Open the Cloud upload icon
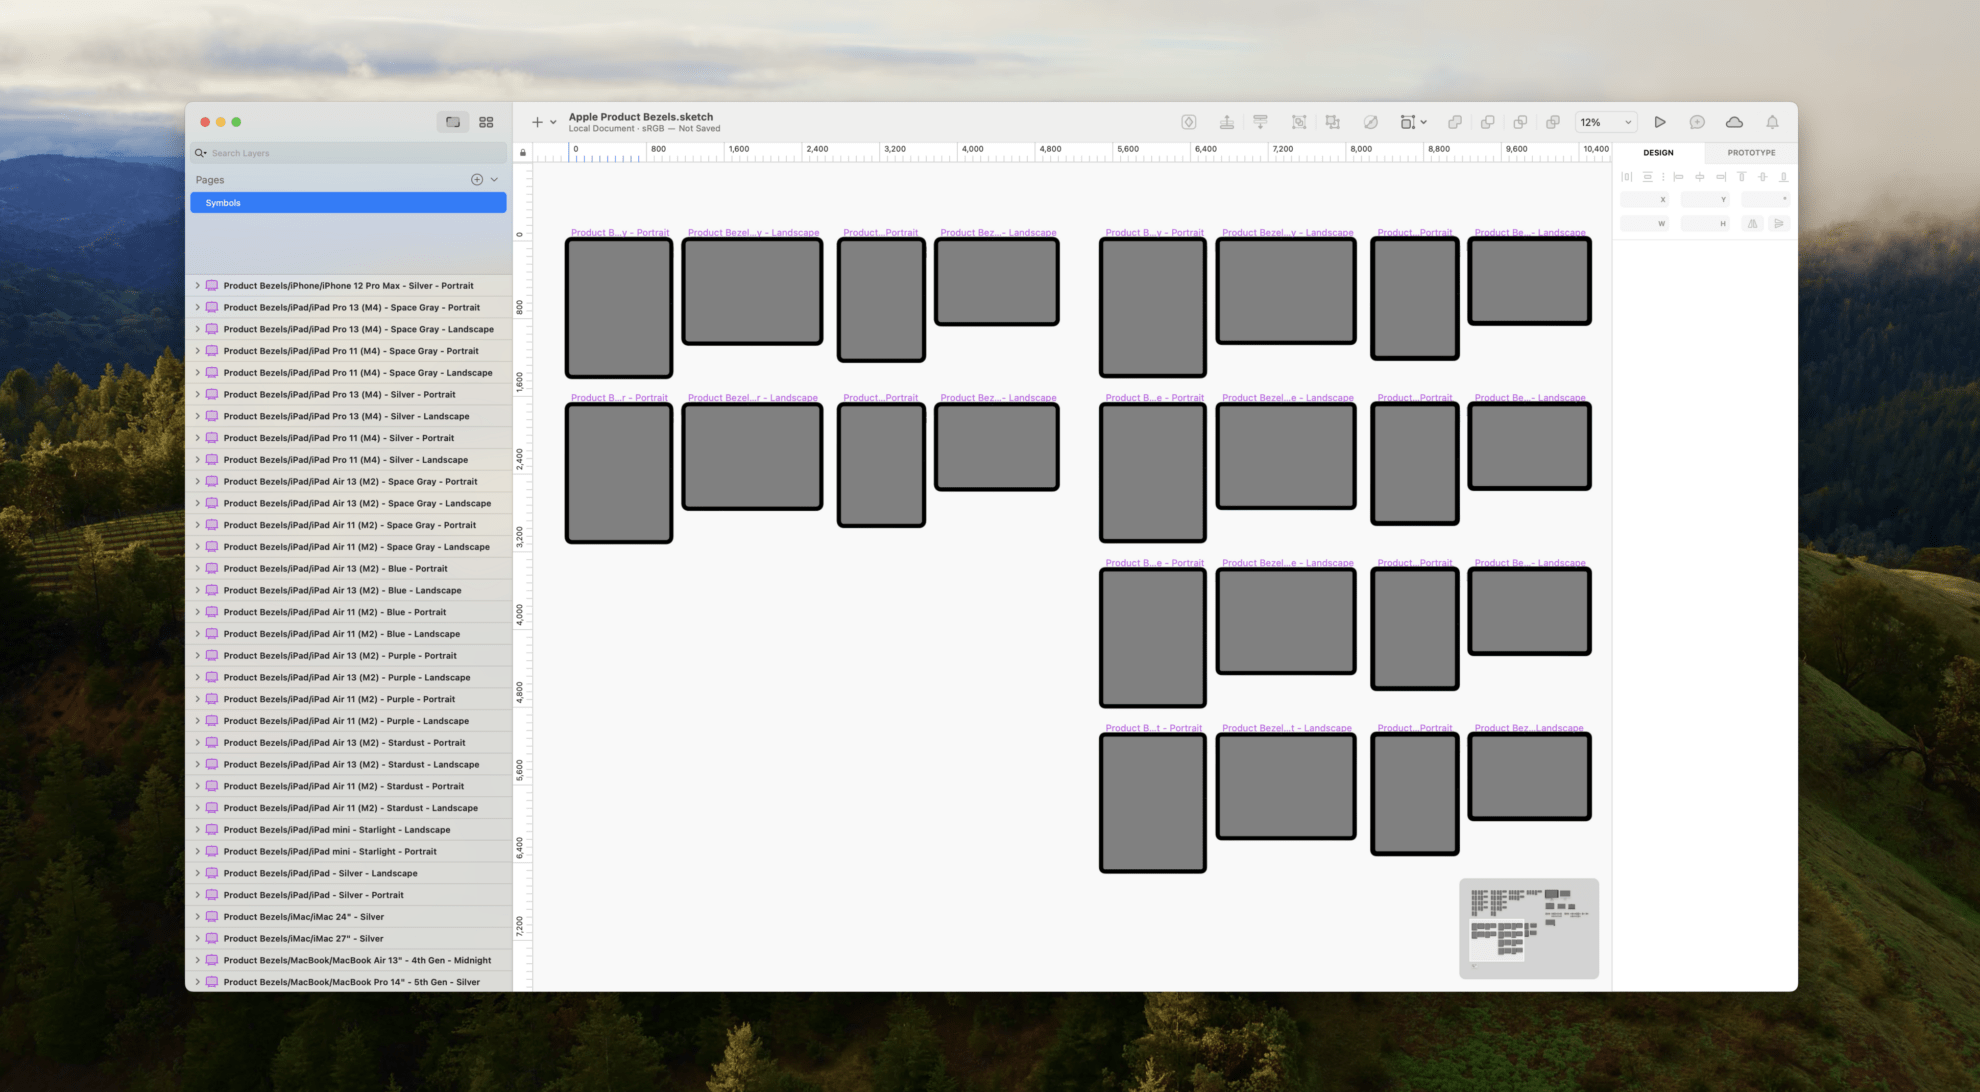This screenshot has height=1092, width=1980. (1734, 122)
